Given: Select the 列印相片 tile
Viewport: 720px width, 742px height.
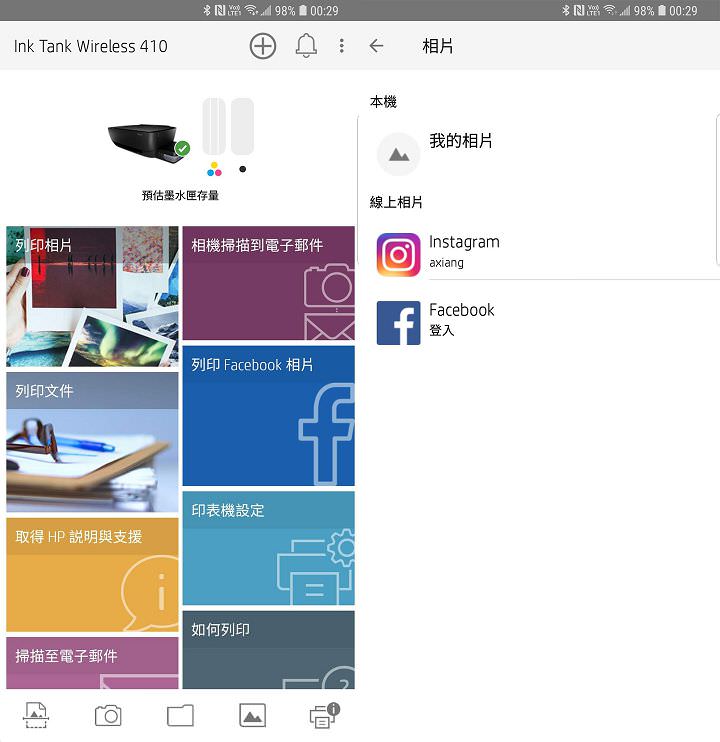Looking at the screenshot, I should tap(92, 296).
